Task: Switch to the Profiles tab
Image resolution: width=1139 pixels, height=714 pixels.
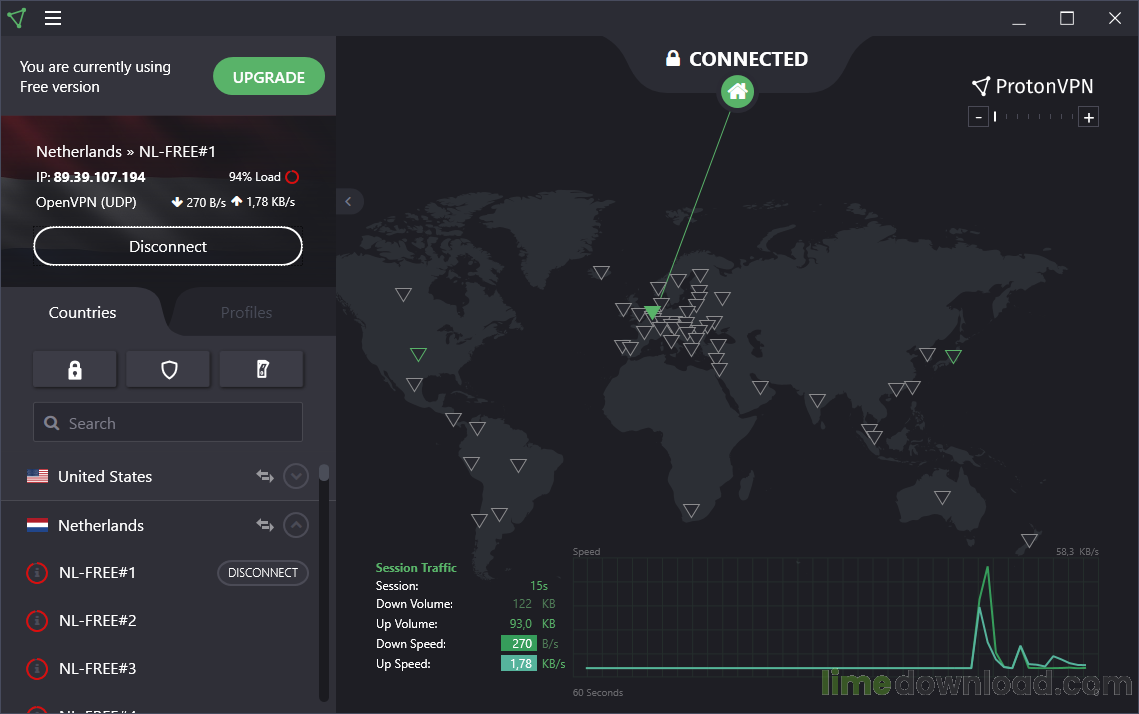Action: [x=246, y=312]
